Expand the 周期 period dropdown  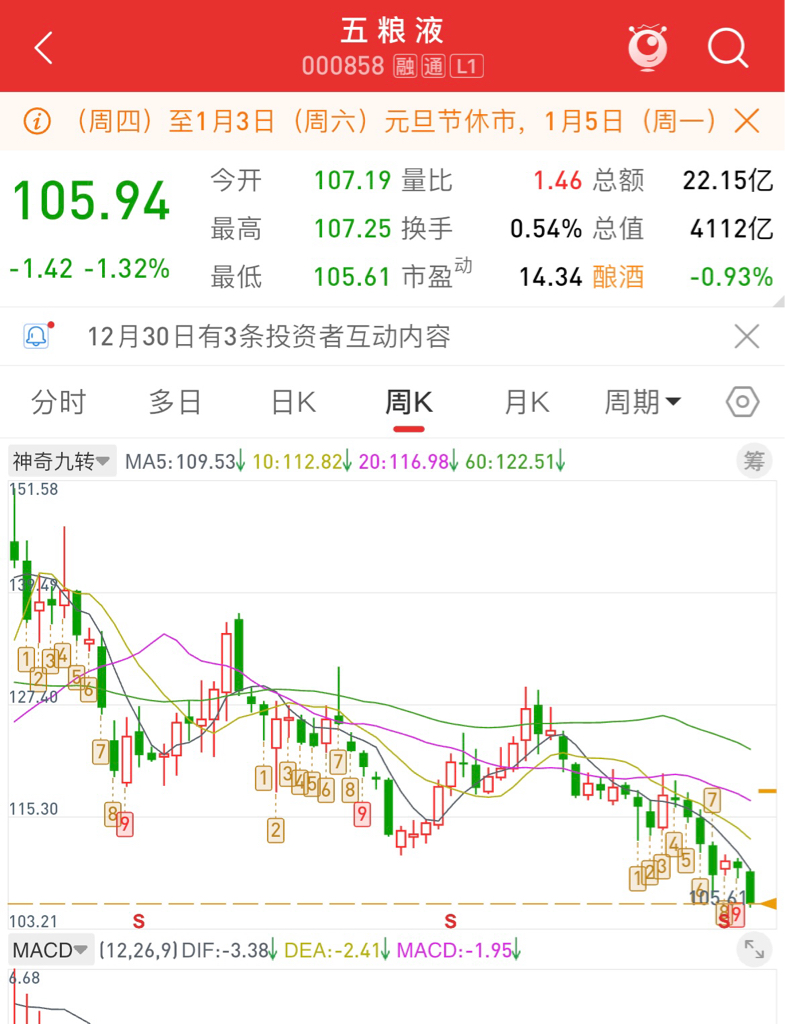click(x=642, y=402)
